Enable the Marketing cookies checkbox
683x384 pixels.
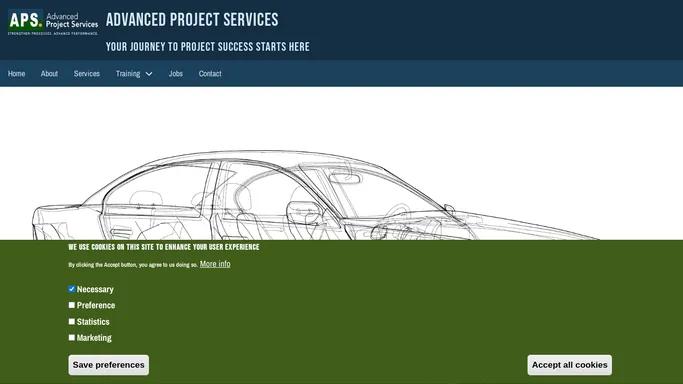[72, 337]
